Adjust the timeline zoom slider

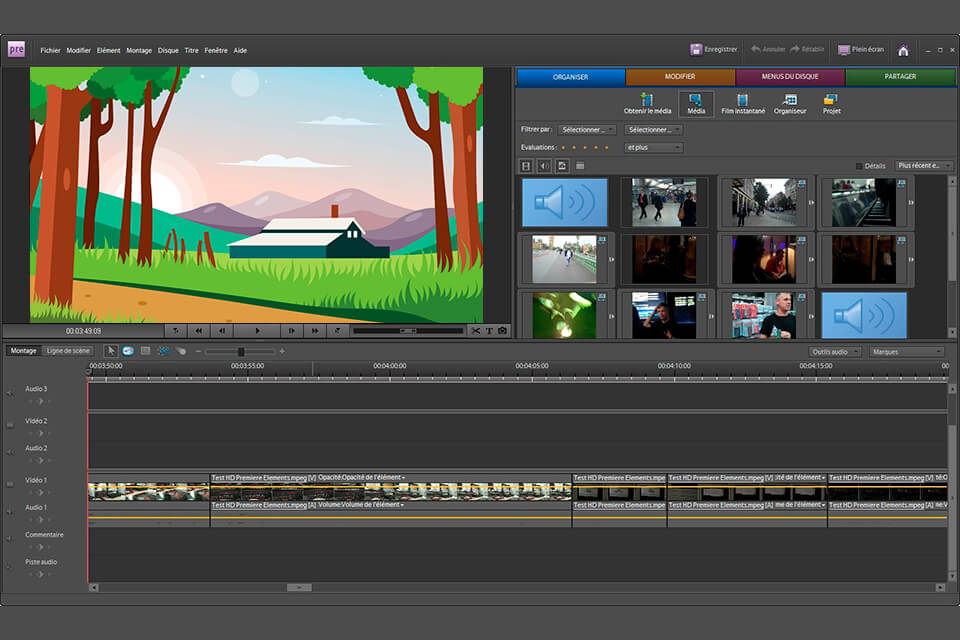click(x=240, y=351)
